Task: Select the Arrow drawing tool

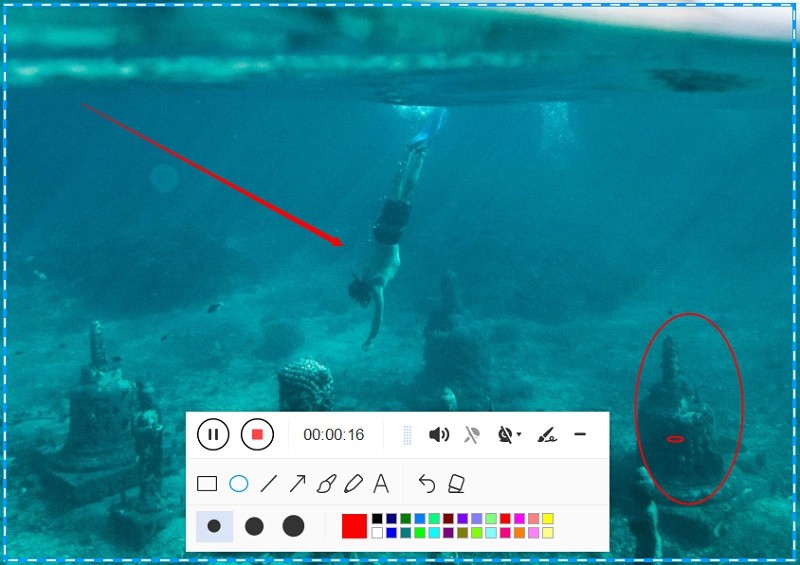Action: point(297,483)
